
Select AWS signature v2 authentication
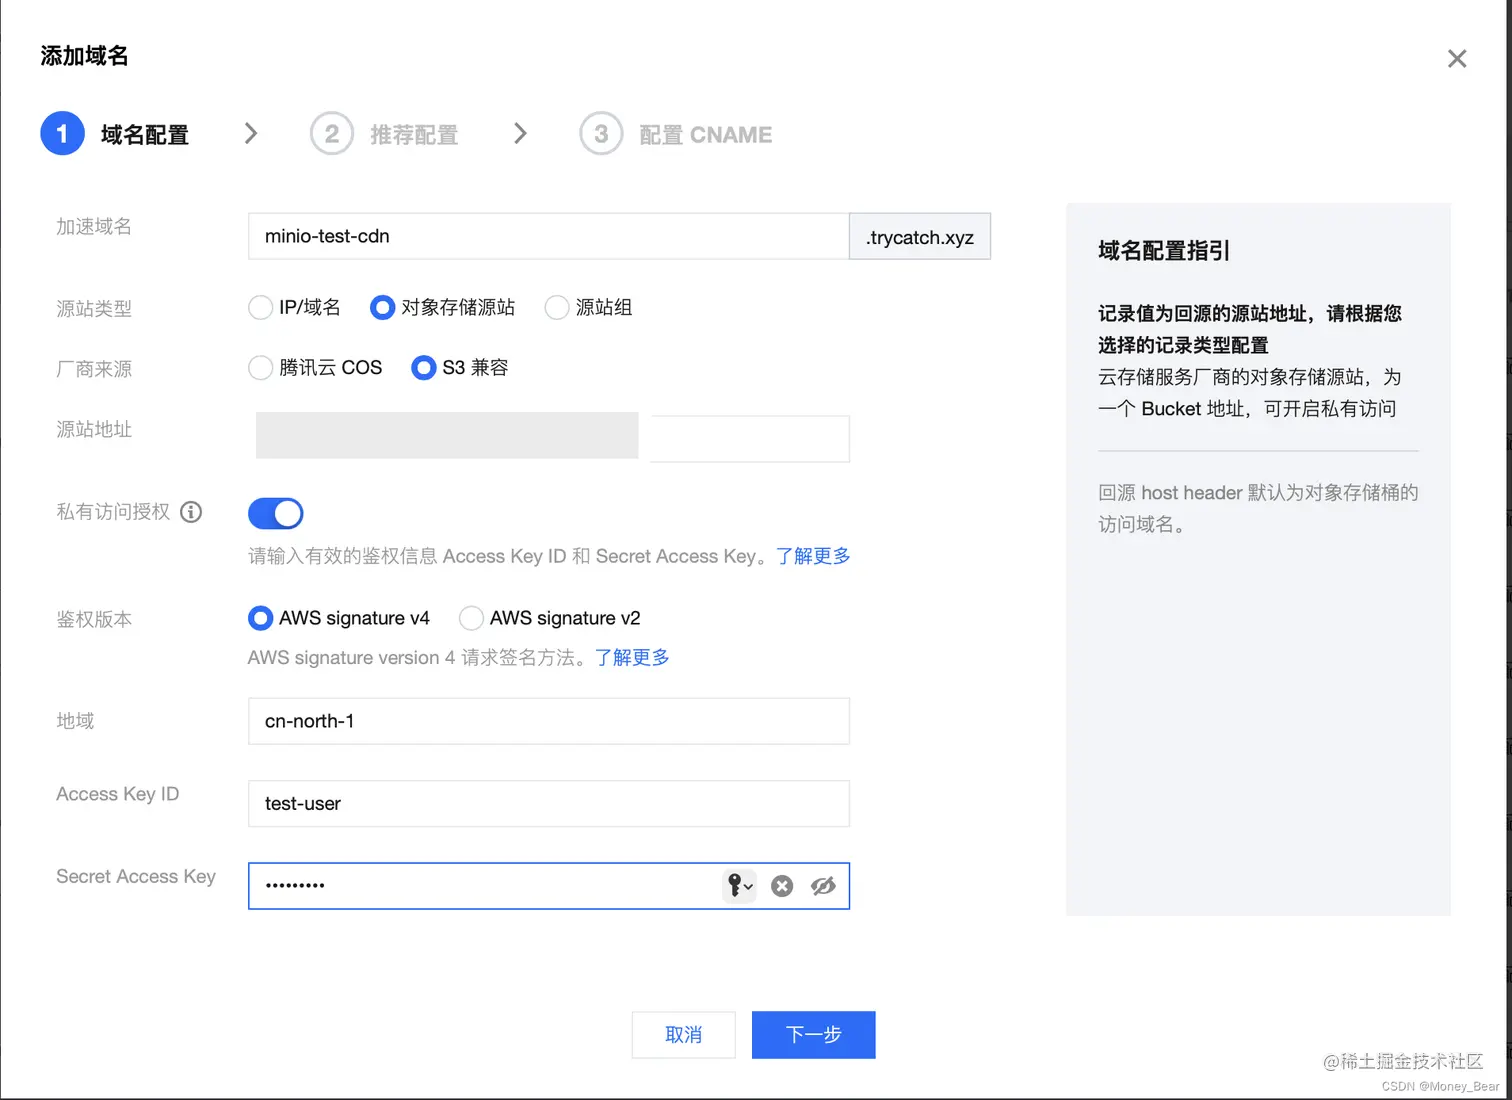pos(470,618)
